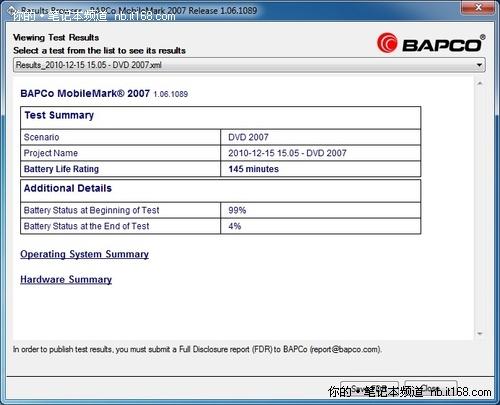Image resolution: width=500 pixels, height=405 pixels.
Task: Click the BAPCo logo icon
Action: point(387,43)
